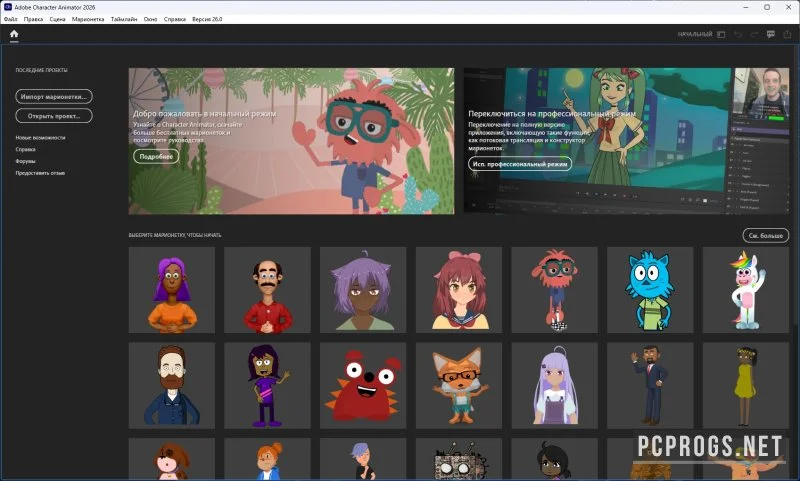The image size is (800, 481).
Task: Select the dark-haired girl puppet in bottom row
Action: coord(555,459)
